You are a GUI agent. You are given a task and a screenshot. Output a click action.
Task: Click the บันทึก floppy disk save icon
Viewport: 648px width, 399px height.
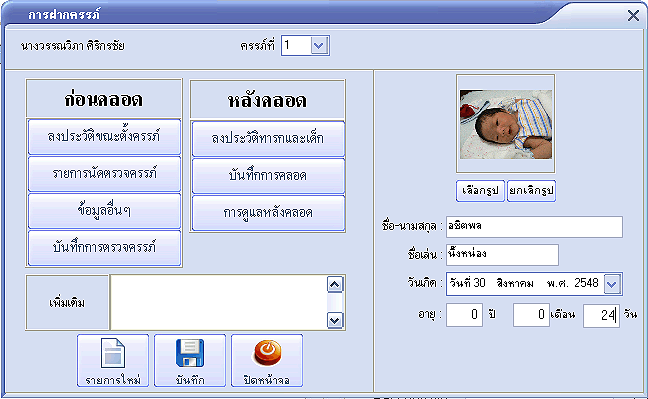click(190, 353)
